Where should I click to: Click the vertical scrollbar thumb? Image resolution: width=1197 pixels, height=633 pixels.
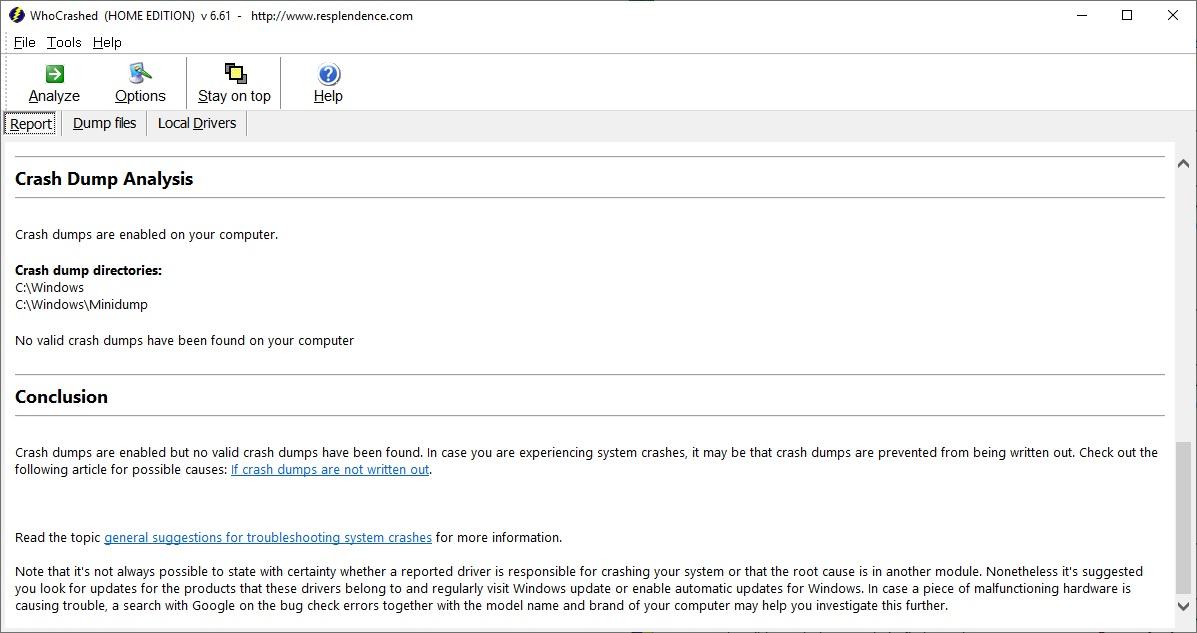point(1183,517)
